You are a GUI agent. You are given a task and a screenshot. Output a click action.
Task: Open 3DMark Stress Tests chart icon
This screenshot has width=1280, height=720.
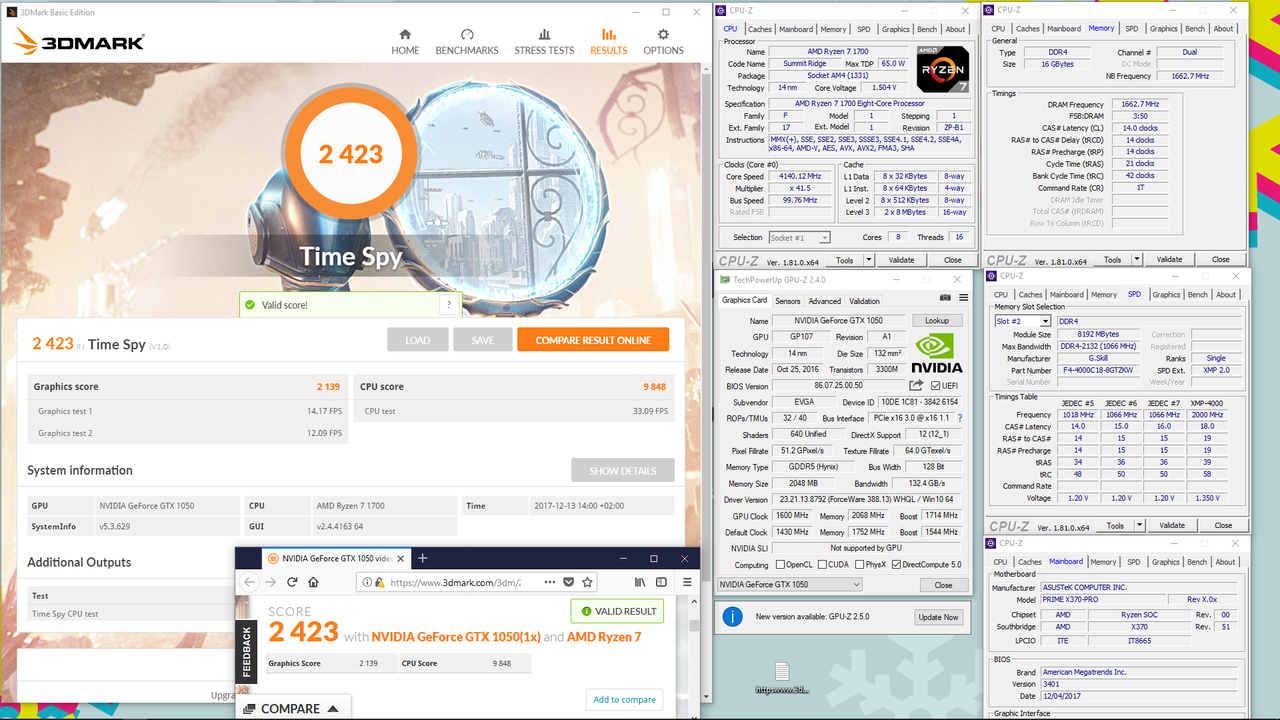pos(544,35)
